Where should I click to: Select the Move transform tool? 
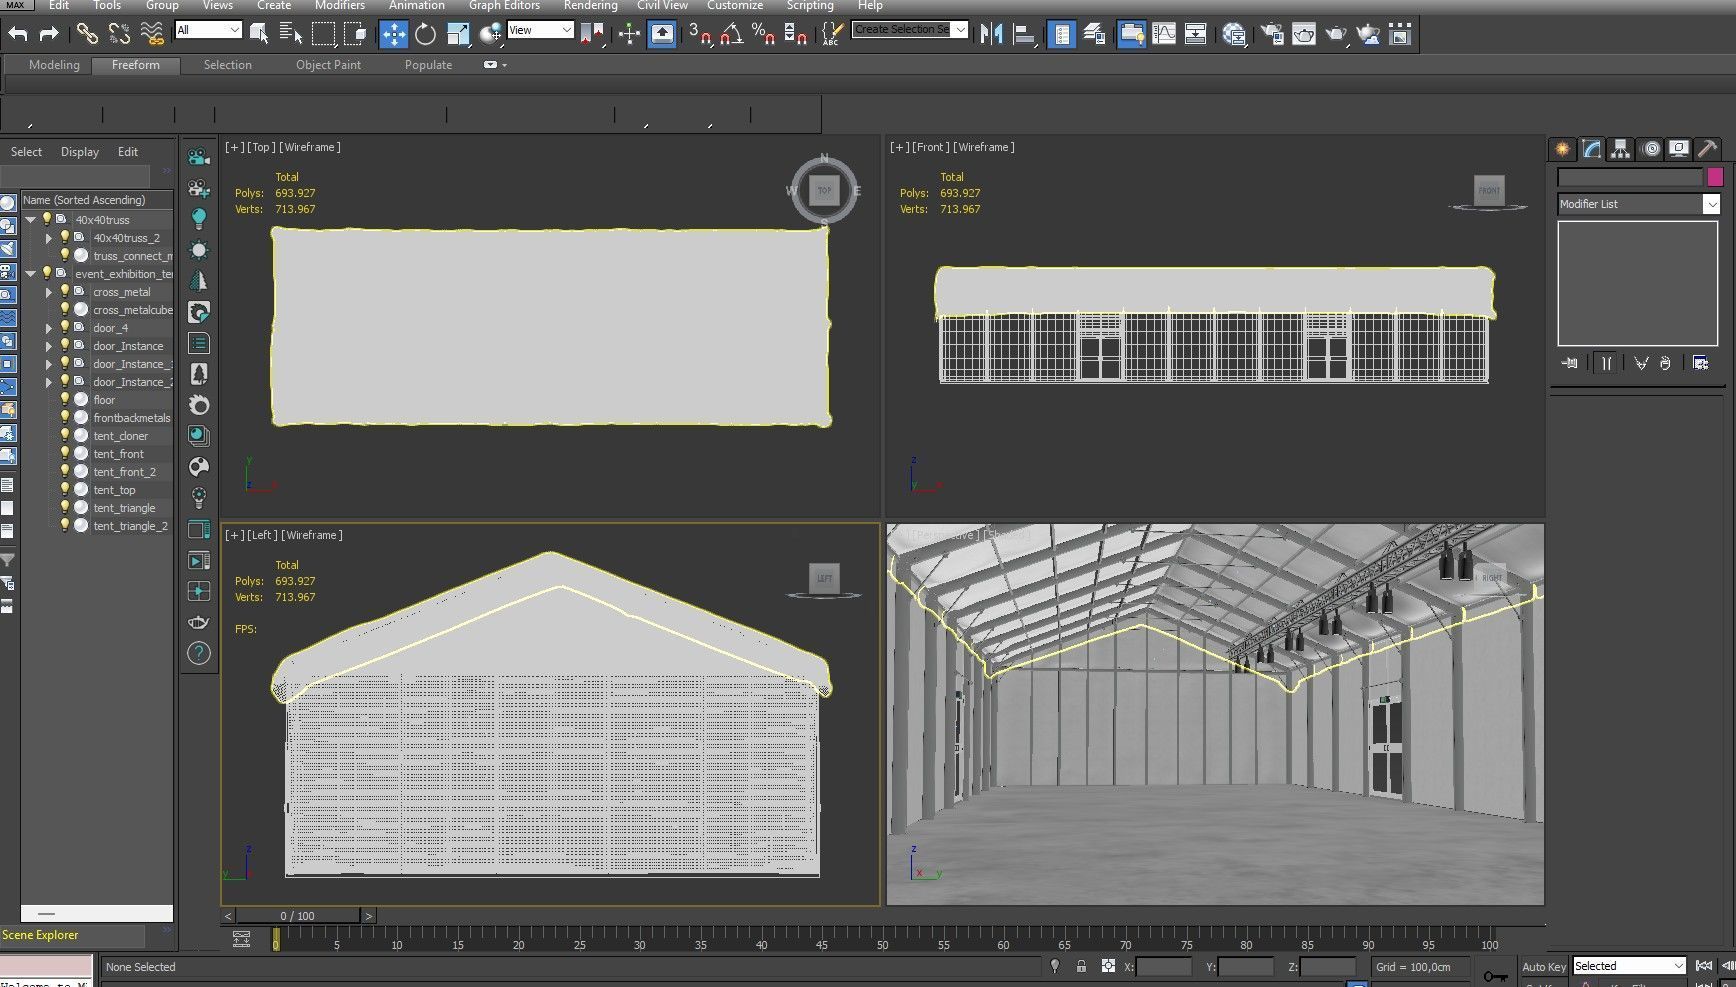click(393, 34)
